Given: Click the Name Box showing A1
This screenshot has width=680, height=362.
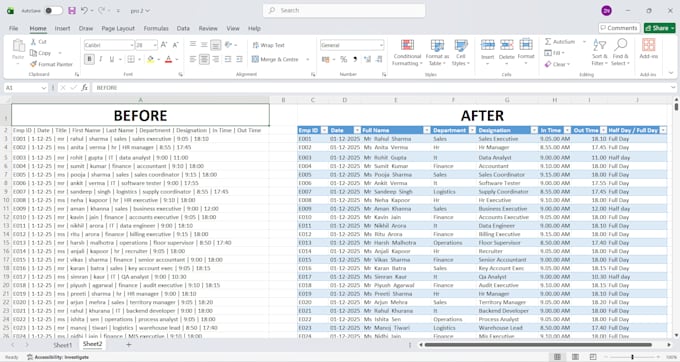Looking at the screenshot, I should [25, 88].
